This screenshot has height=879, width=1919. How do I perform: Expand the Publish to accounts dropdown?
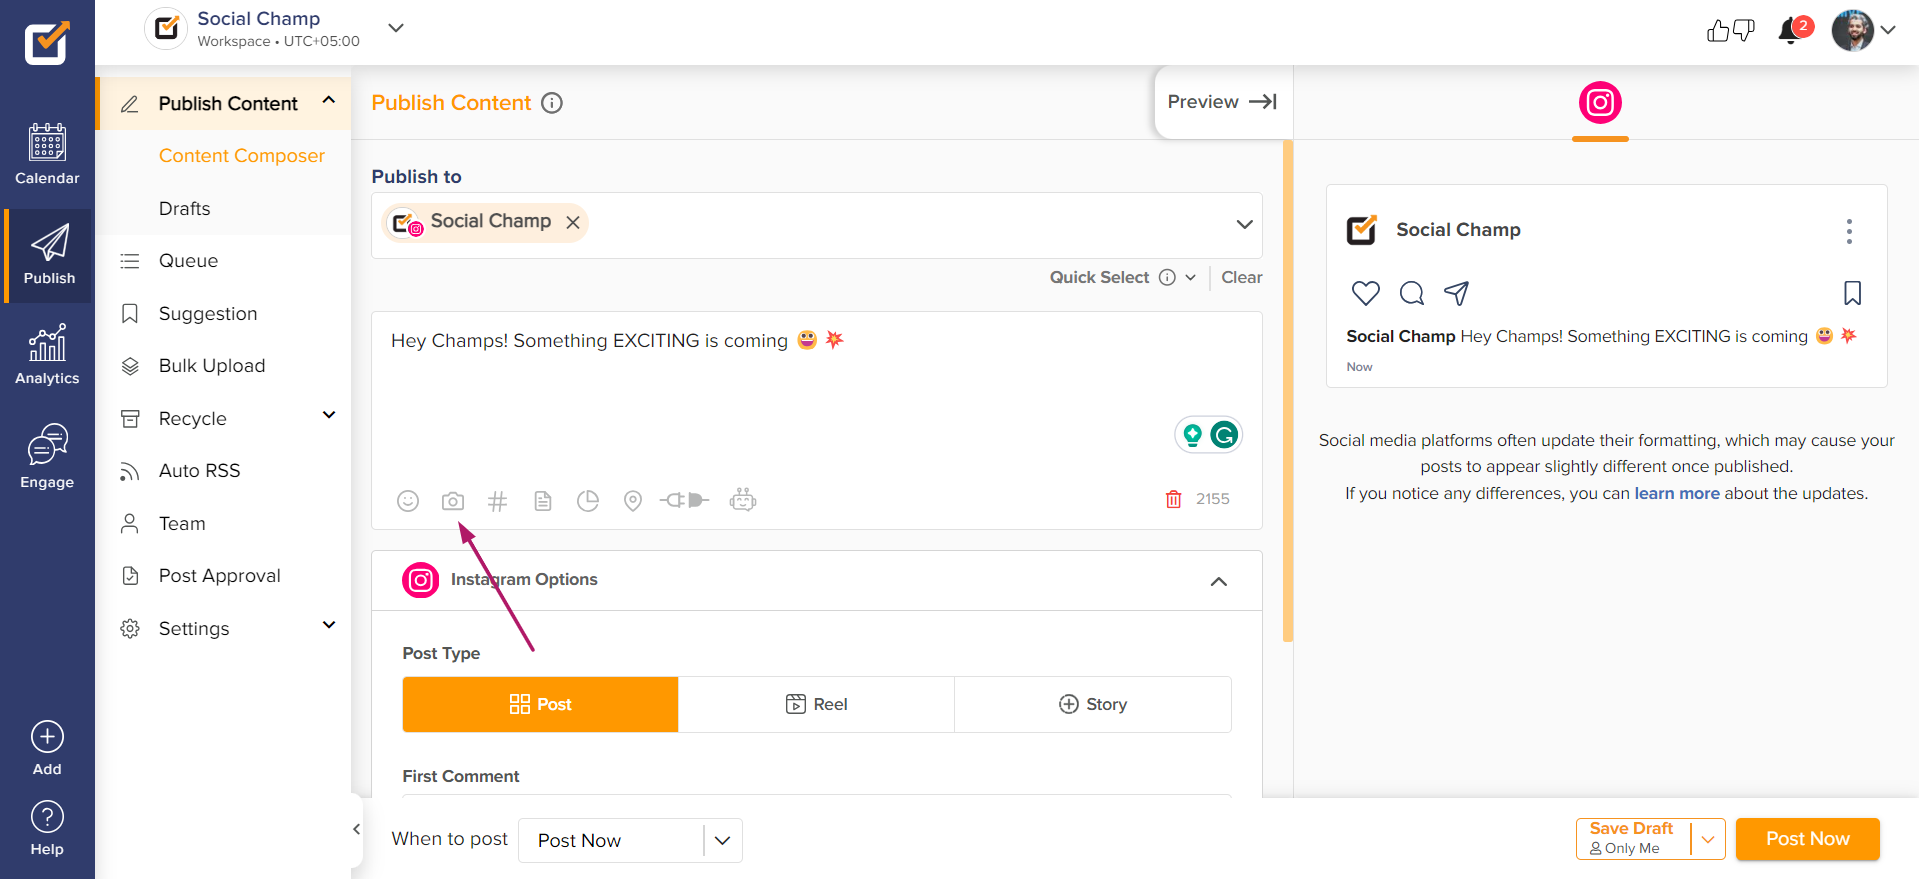[x=1245, y=224]
